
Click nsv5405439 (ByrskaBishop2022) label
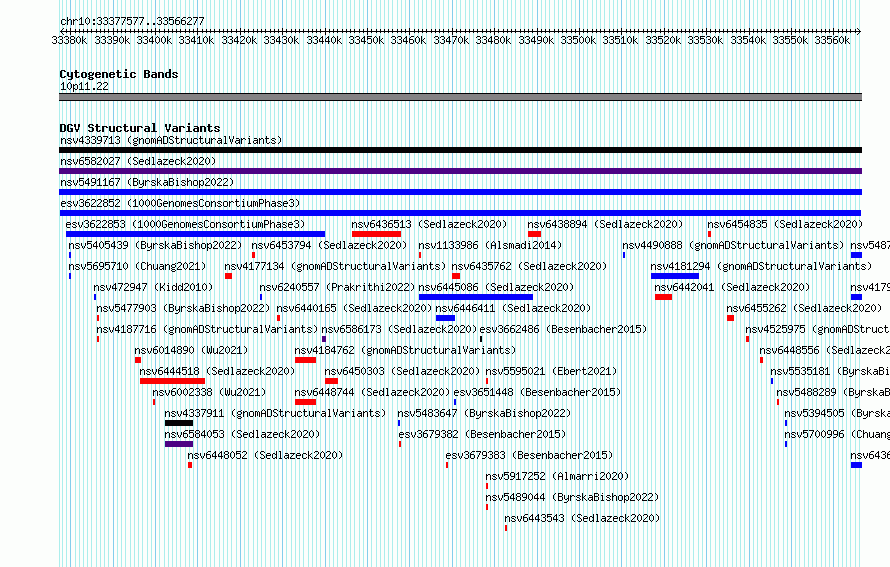pyautogui.click(x=156, y=245)
